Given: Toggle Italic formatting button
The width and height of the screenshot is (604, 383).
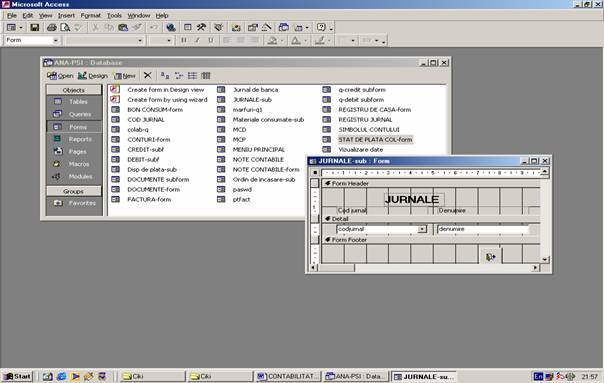Looking at the screenshot, I should tap(197, 40).
